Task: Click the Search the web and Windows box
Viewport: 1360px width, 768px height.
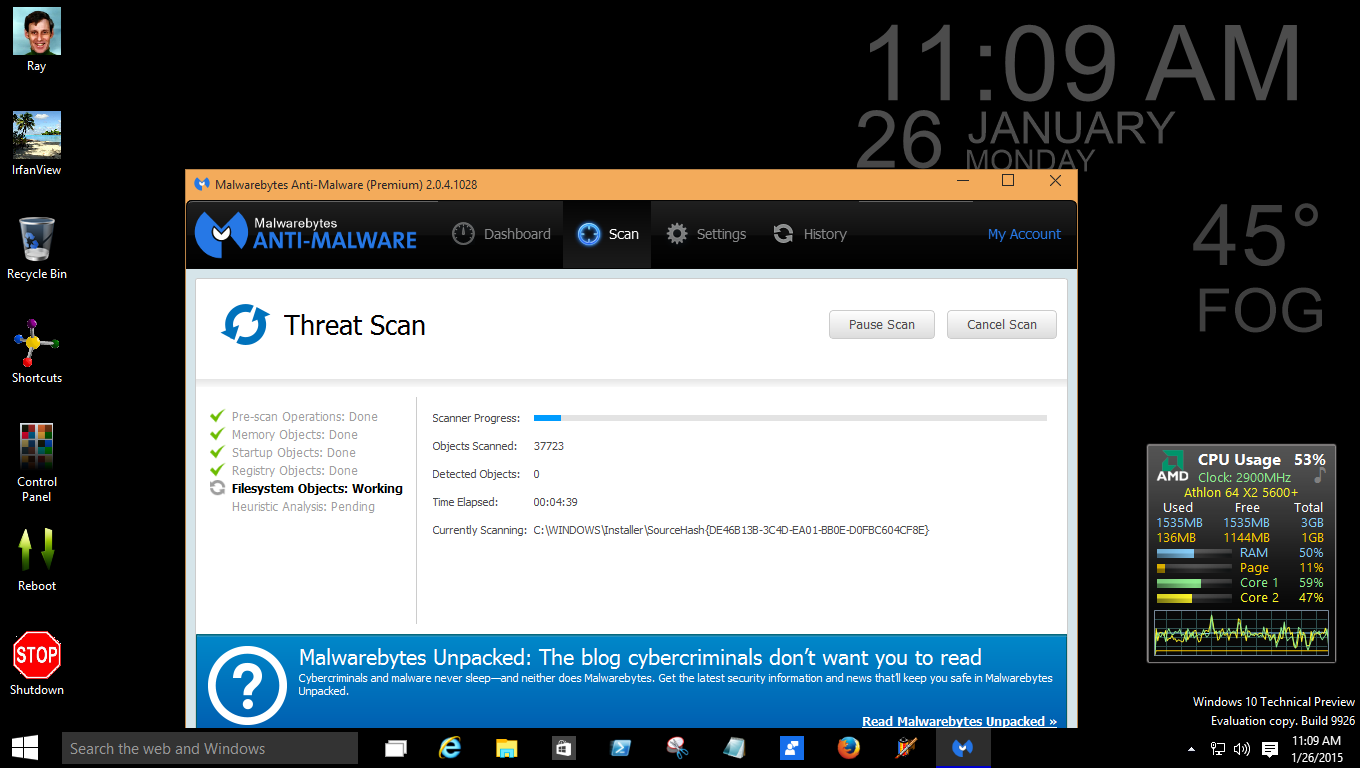Action: pos(210,748)
